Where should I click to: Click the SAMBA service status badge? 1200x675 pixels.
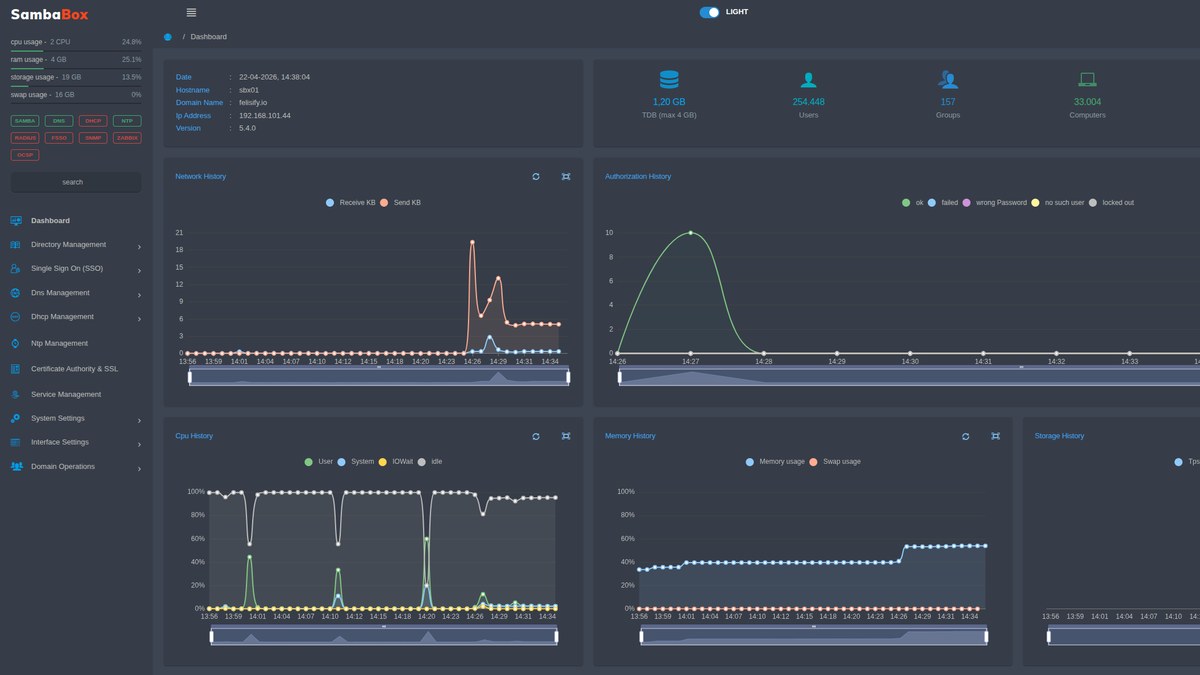pos(25,121)
